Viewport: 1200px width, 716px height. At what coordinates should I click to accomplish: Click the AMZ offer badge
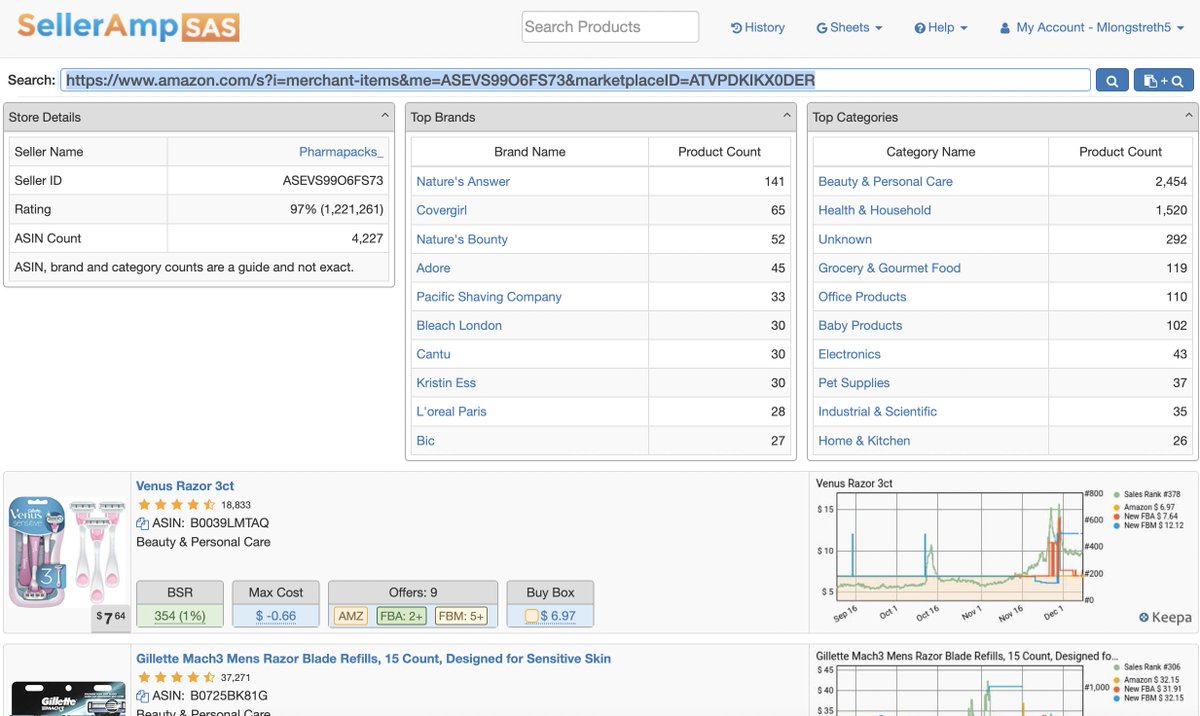click(x=351, y=616)
